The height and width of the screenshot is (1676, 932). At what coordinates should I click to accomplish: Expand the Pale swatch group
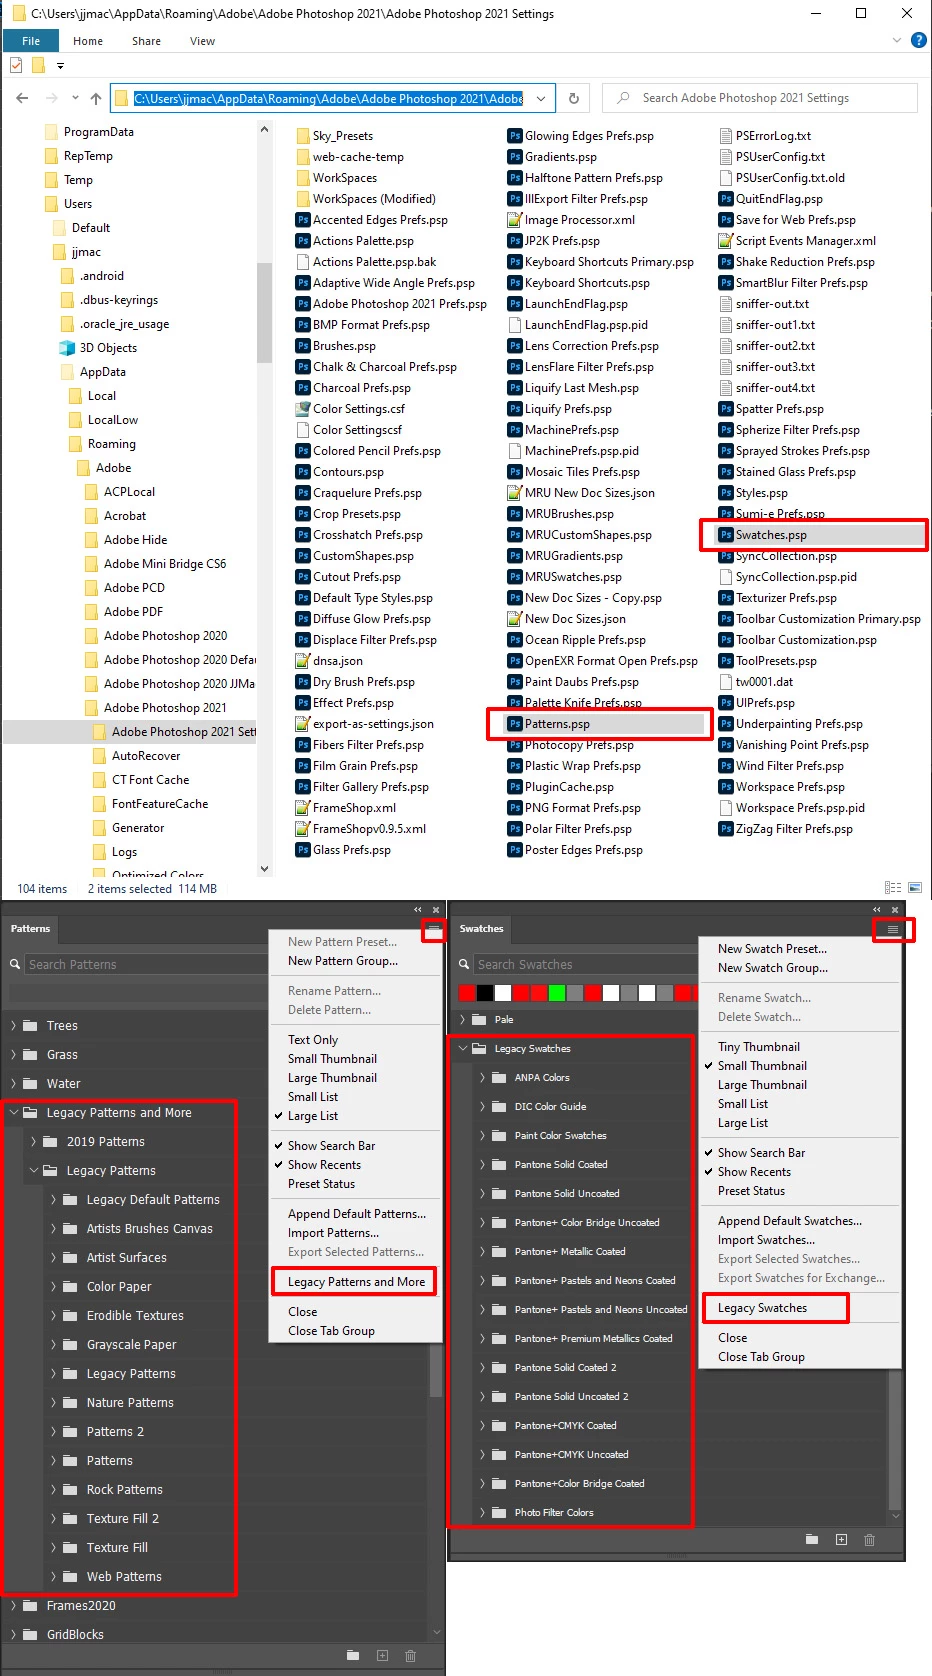point(462,1020)
